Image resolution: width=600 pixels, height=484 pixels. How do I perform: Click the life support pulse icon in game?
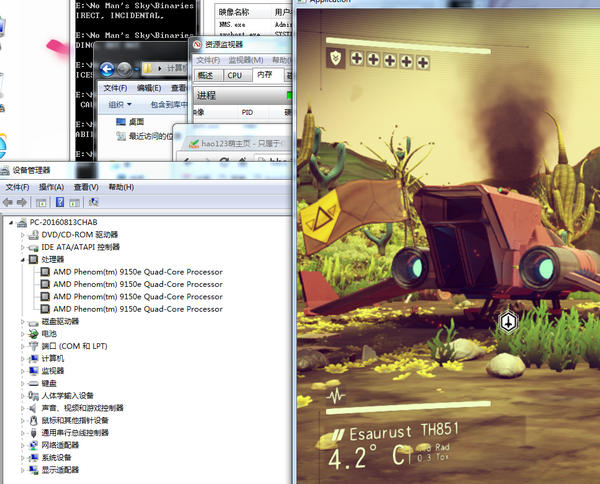click(x=336, y=396)
